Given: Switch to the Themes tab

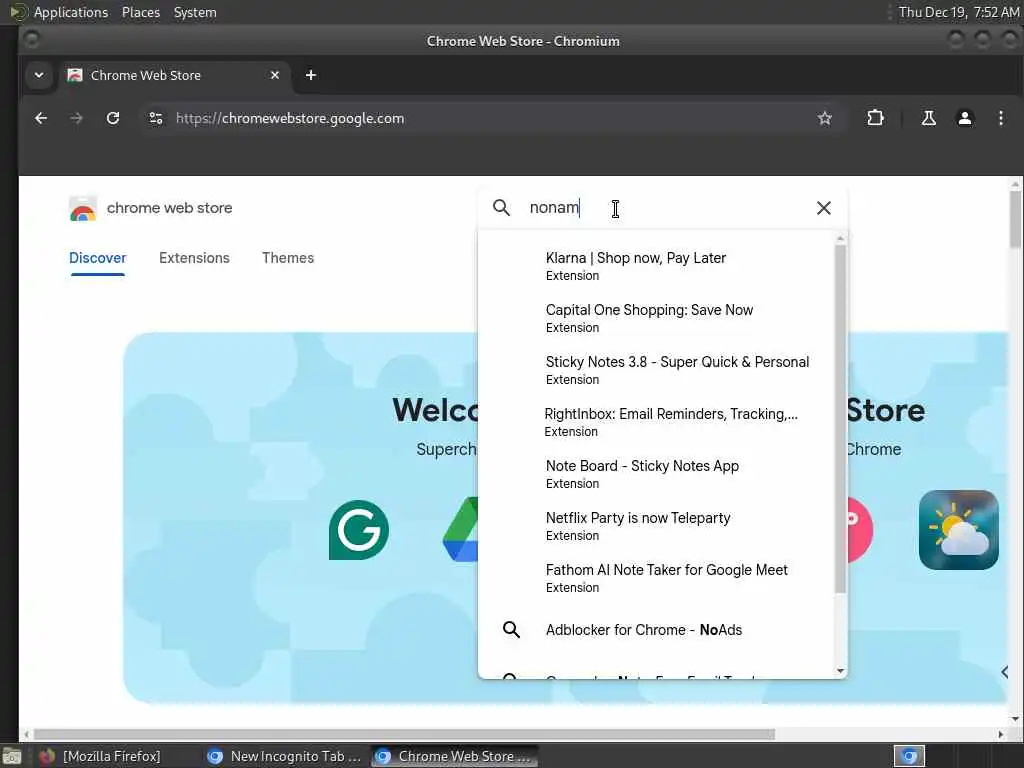Looking at the screenshot, I should pos(288,258).
